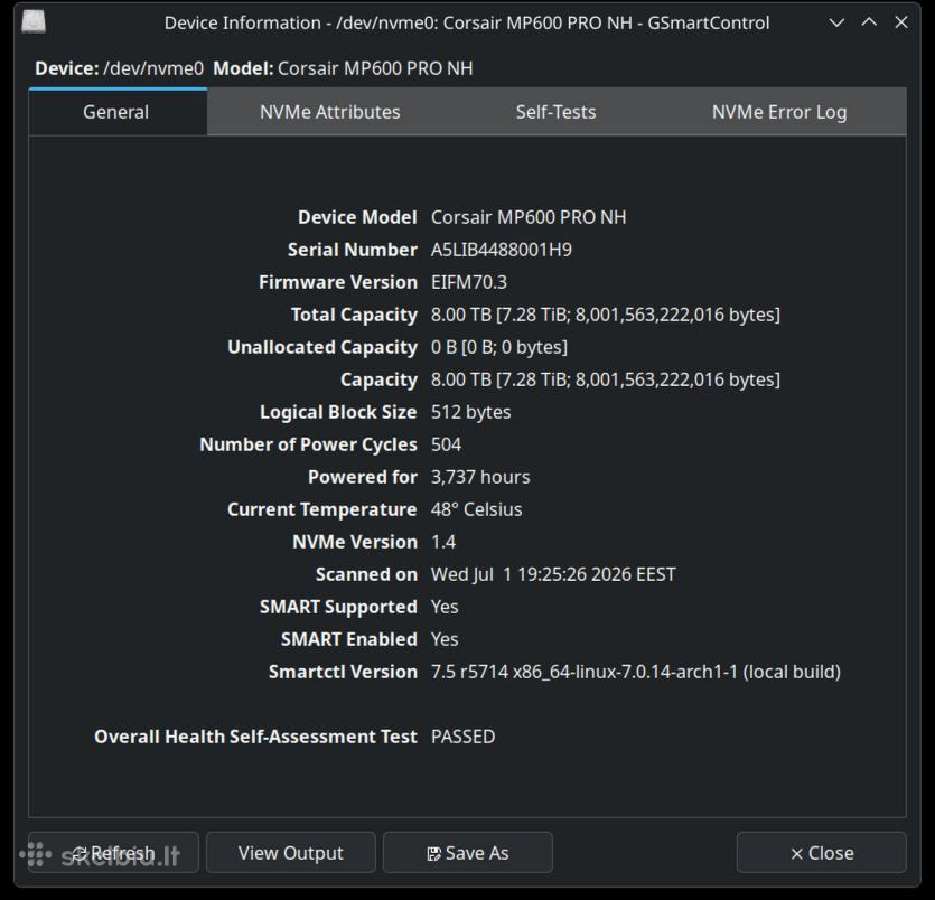Click the Overall Health Self-Assessment Test label

coord(256,737)
